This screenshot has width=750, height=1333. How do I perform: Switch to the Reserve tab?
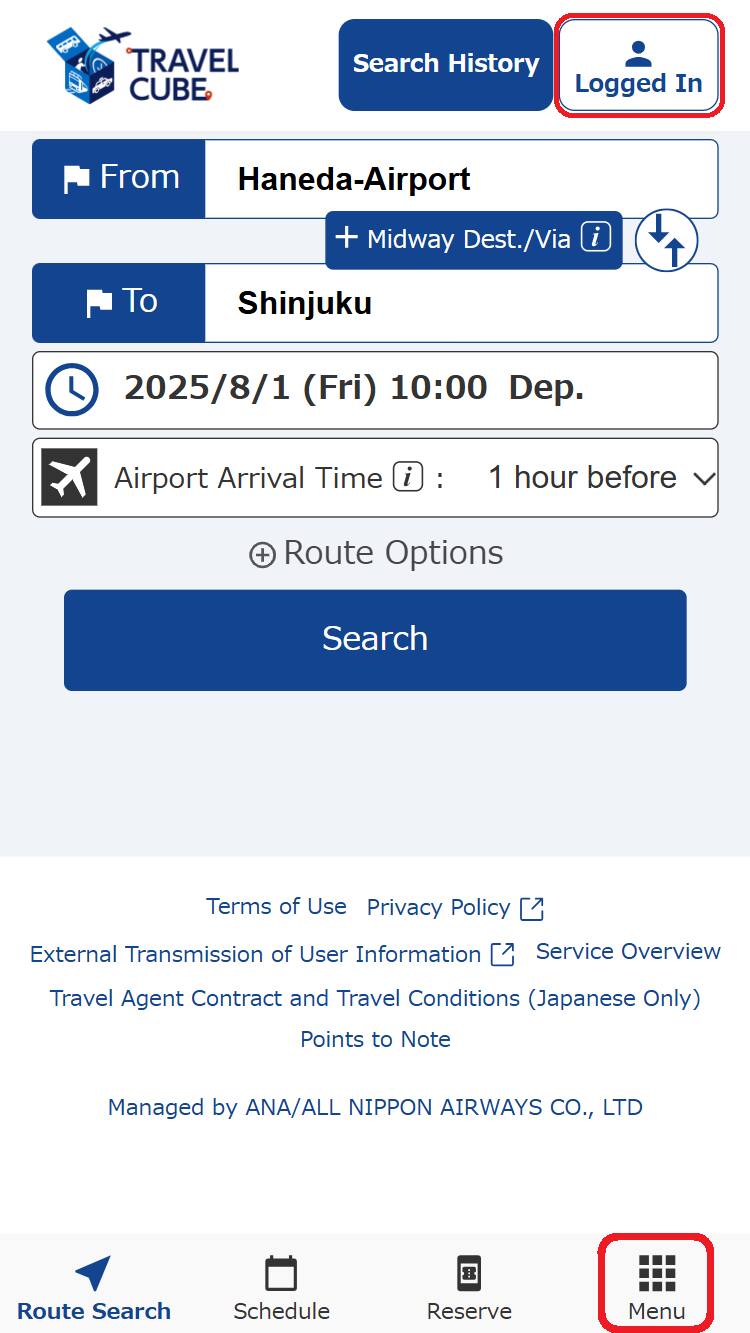point(469,1290)
